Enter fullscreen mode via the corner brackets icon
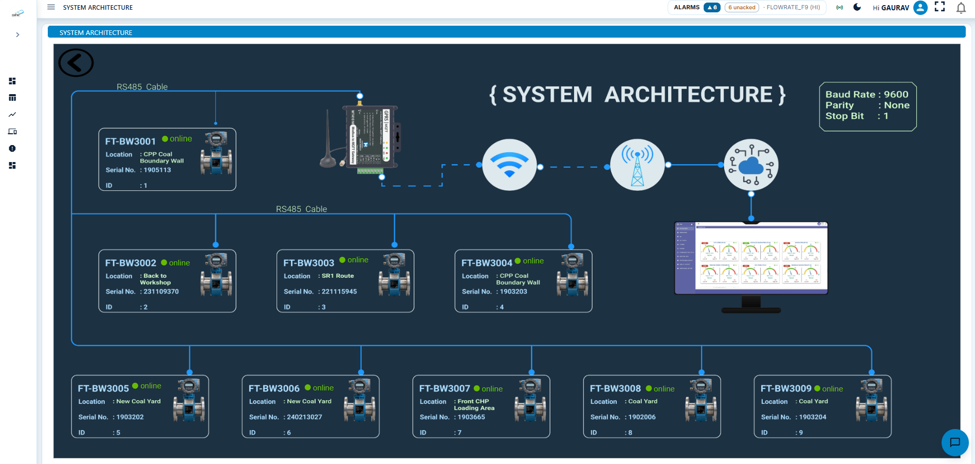The width and height of the screenshot is (975, 464). [940, 7]
